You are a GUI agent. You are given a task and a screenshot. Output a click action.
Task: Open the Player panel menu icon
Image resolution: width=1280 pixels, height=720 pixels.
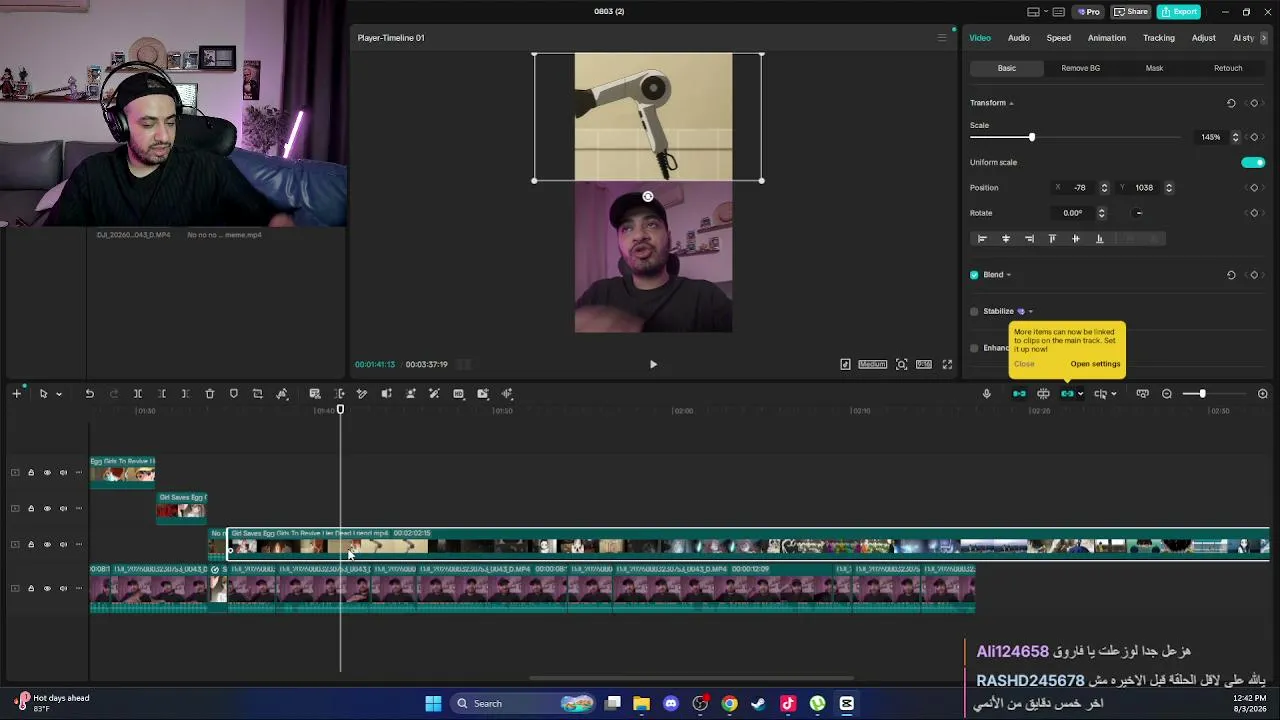click(x=941, y=38)
